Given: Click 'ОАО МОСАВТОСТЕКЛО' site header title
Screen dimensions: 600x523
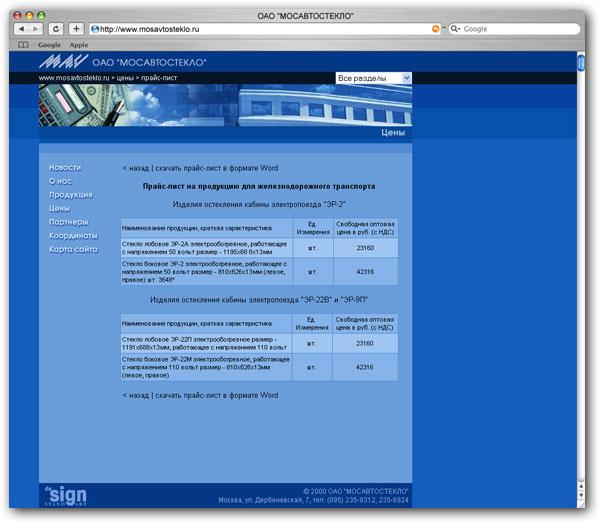Looking at the screenshot, I should [x=149, y=62].
